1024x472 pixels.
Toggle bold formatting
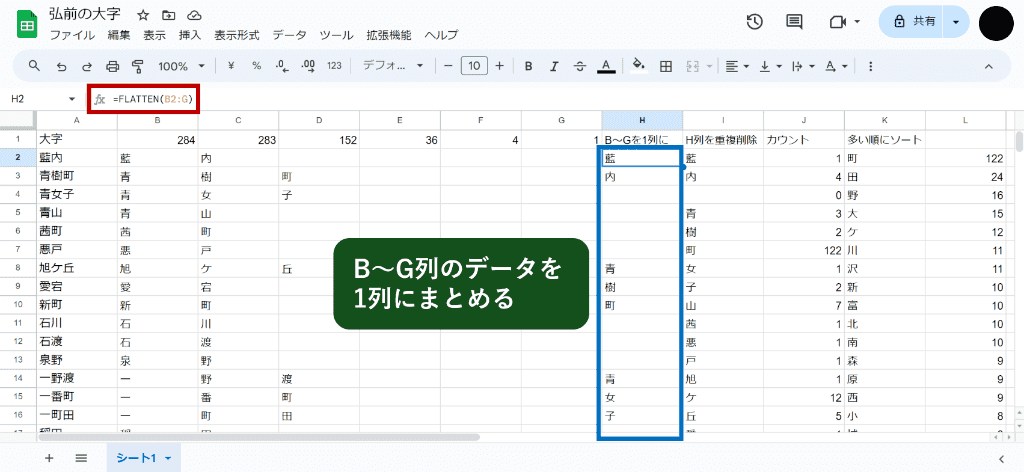point(528,66)
